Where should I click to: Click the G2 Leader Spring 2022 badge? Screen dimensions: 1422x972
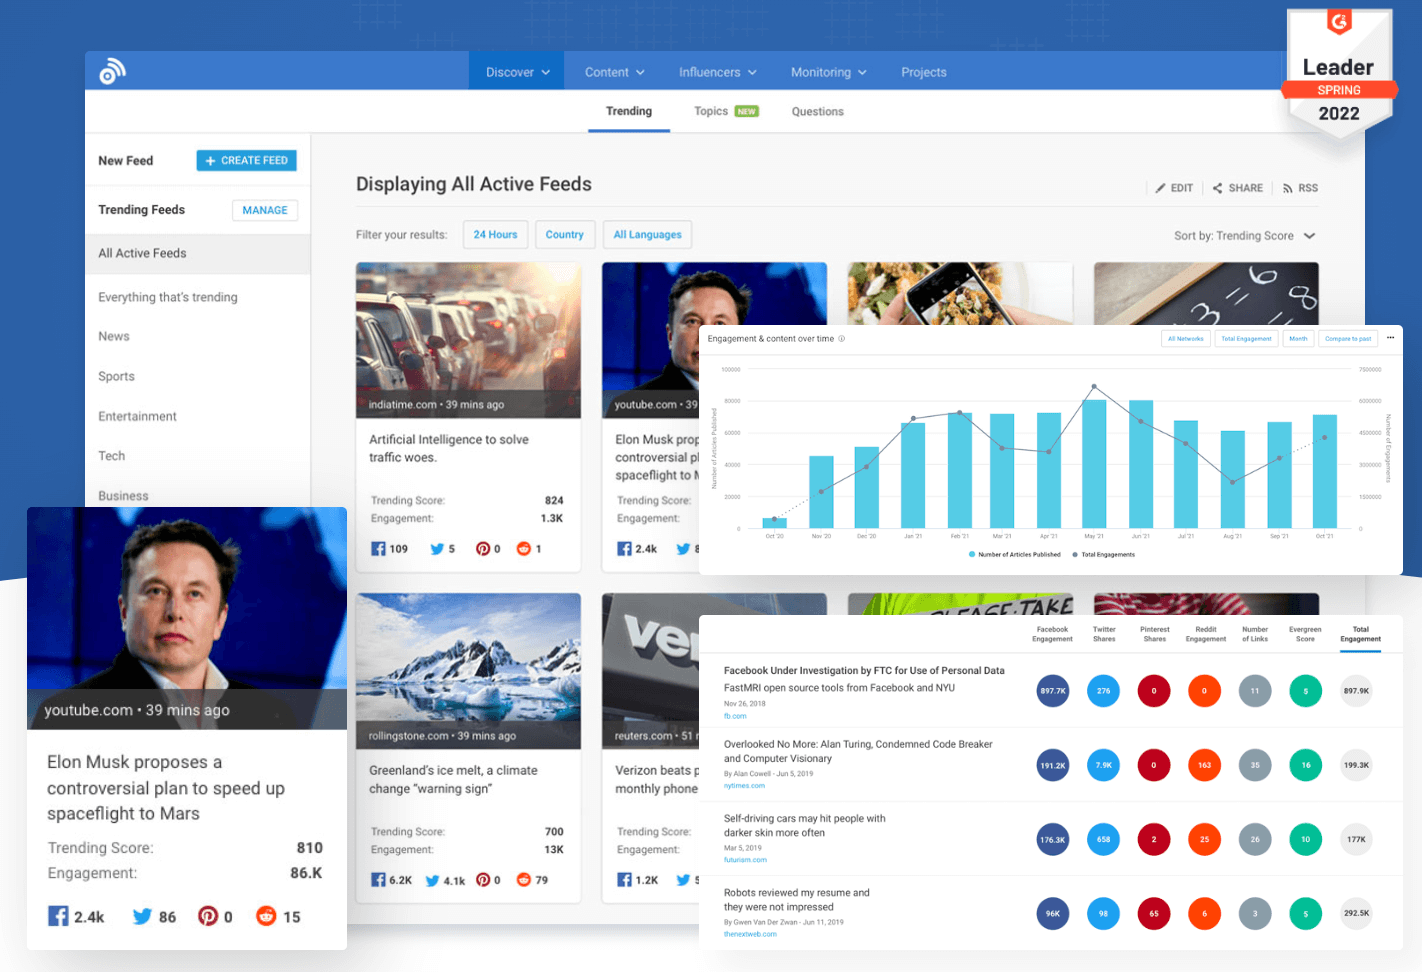[1339, 77]
